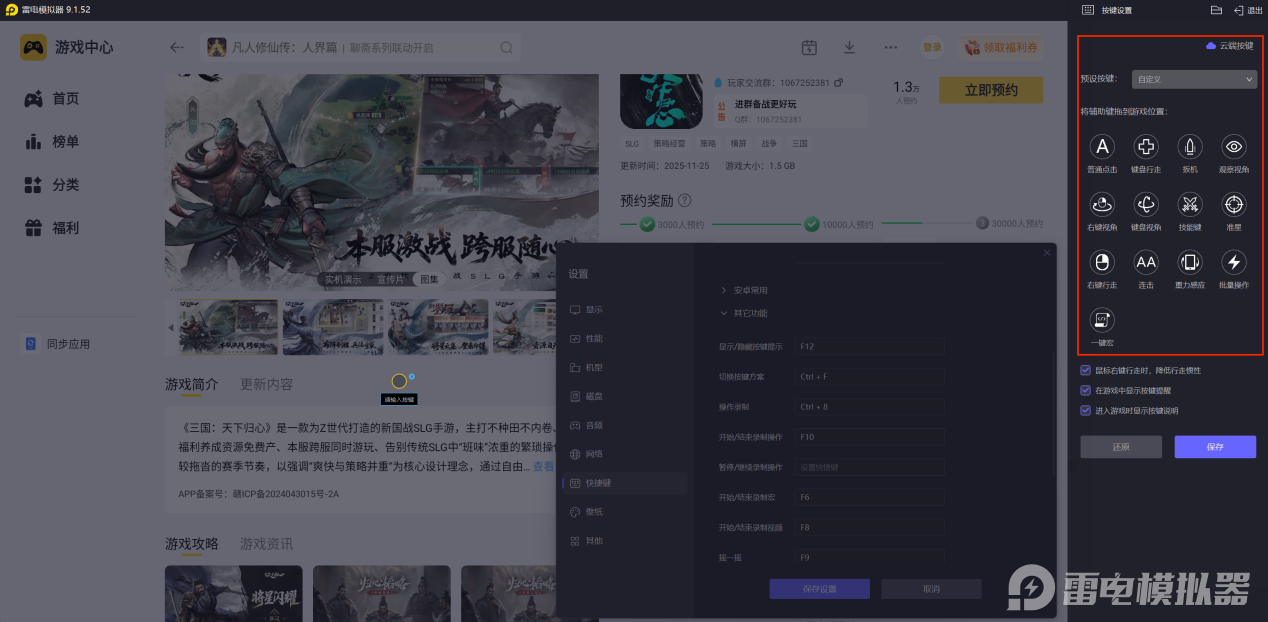Click the Ctrl + 8 field for 操作录制
The height and width of the screenshot is (622, 1268).
coord(870,407)
